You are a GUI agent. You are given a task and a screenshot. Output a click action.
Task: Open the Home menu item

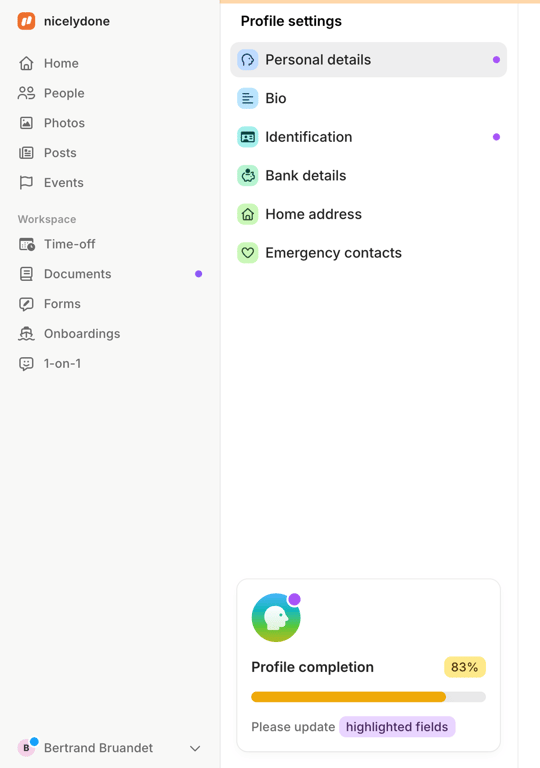point(61,63)
